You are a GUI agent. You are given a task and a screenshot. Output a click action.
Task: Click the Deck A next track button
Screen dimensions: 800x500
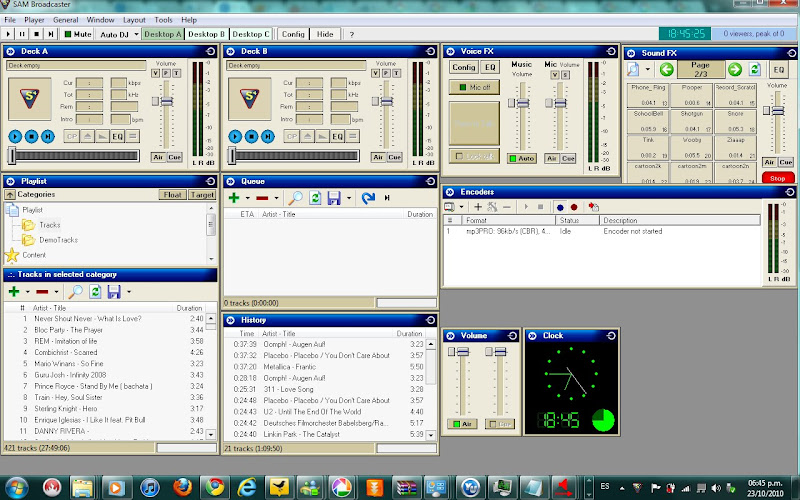click(48, 136)
